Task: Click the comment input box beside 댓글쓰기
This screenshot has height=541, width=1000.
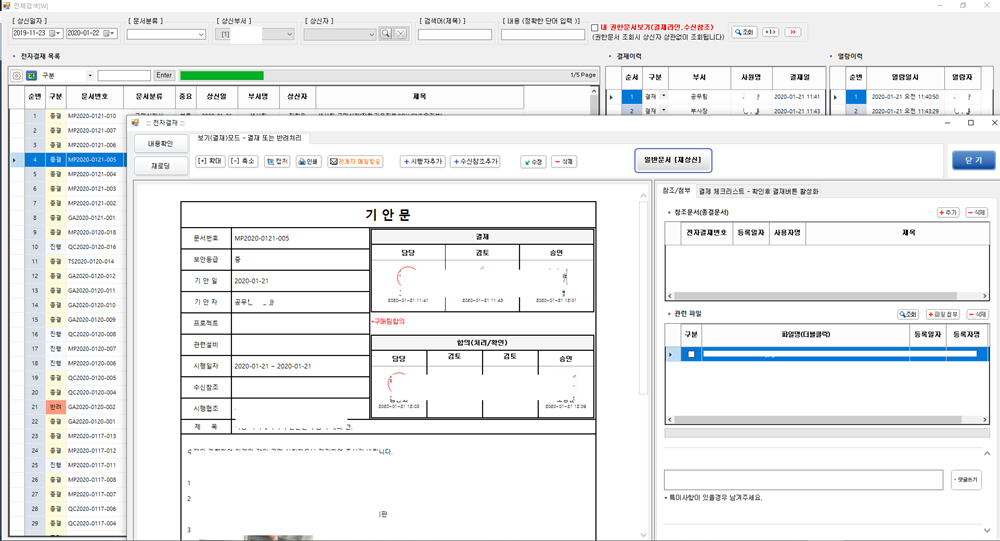Action: [803, 480]
